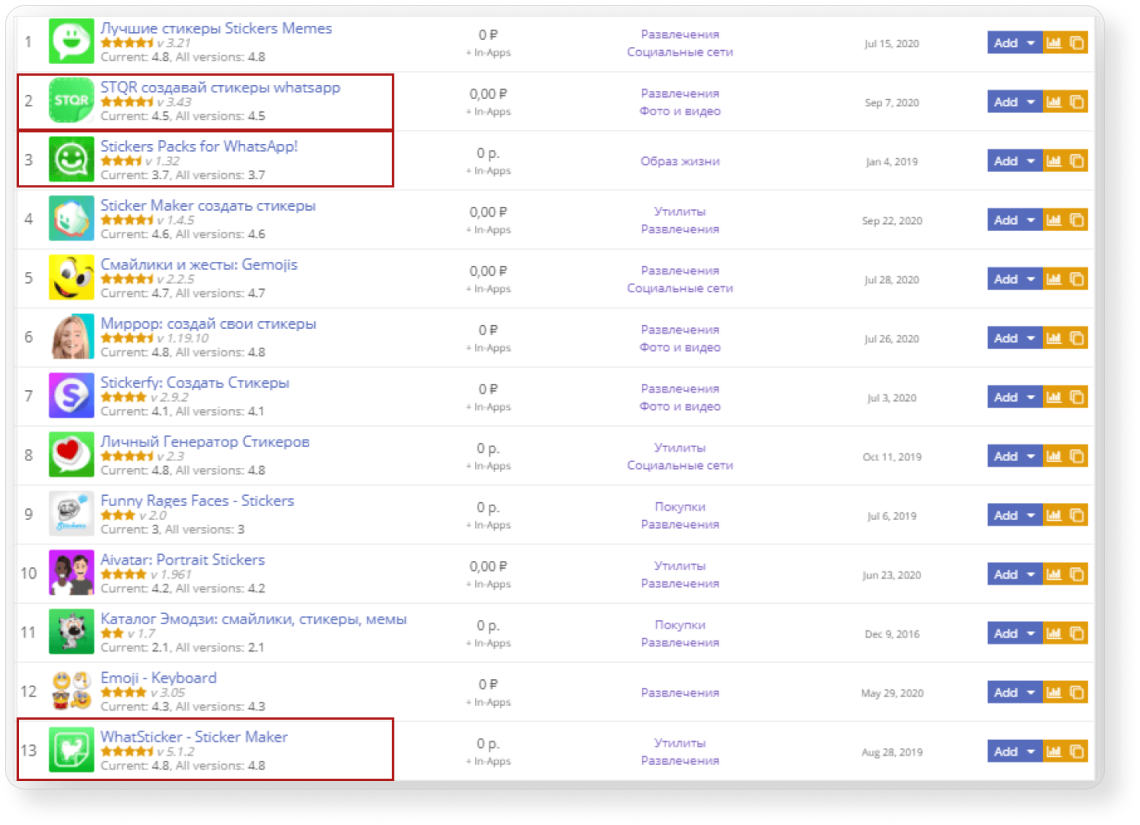This screenshot has height=825, width=1140.
Task: Expand Add dropdown for Stickerfy row
Action: pyautogui.click(x=1031, y=397)
